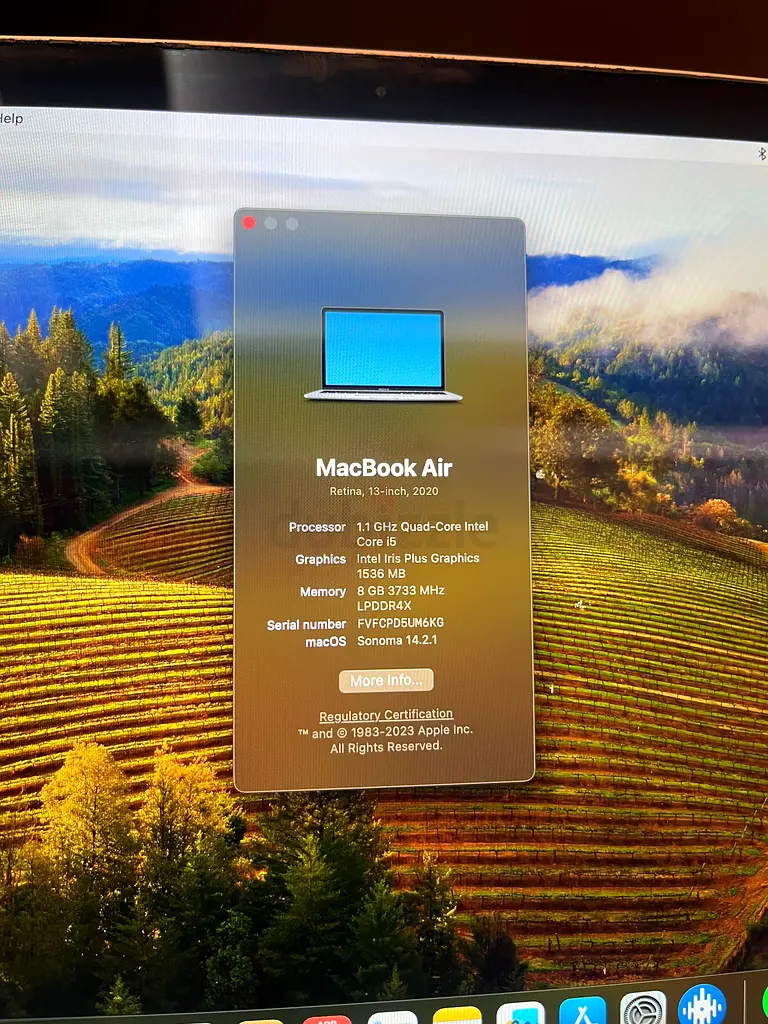Open App Store from the dock
Screen dimensions: 768x1024
(x=583, y=1011)
